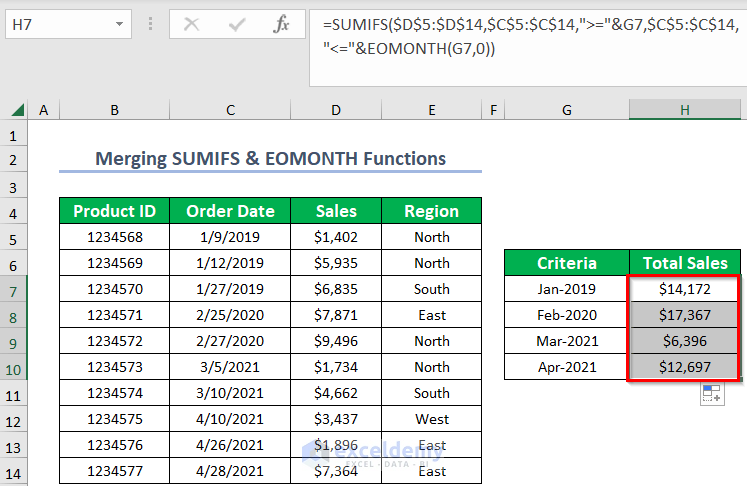
Task: Click the Region header cell
Action: (431, 212)
